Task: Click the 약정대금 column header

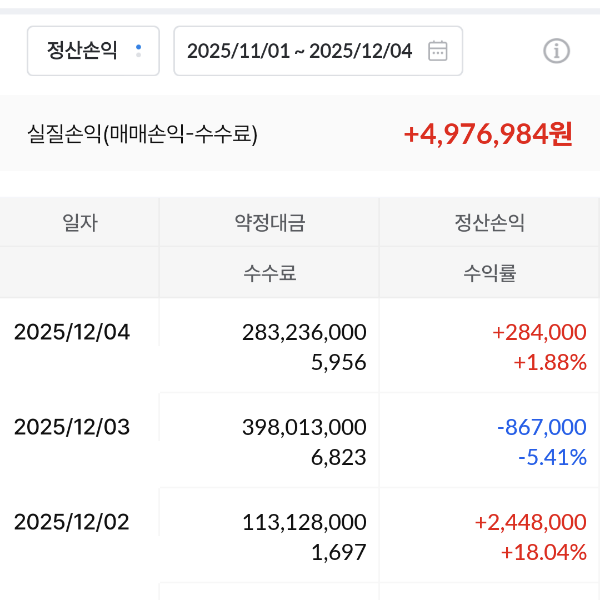Action: coord(269,223)
